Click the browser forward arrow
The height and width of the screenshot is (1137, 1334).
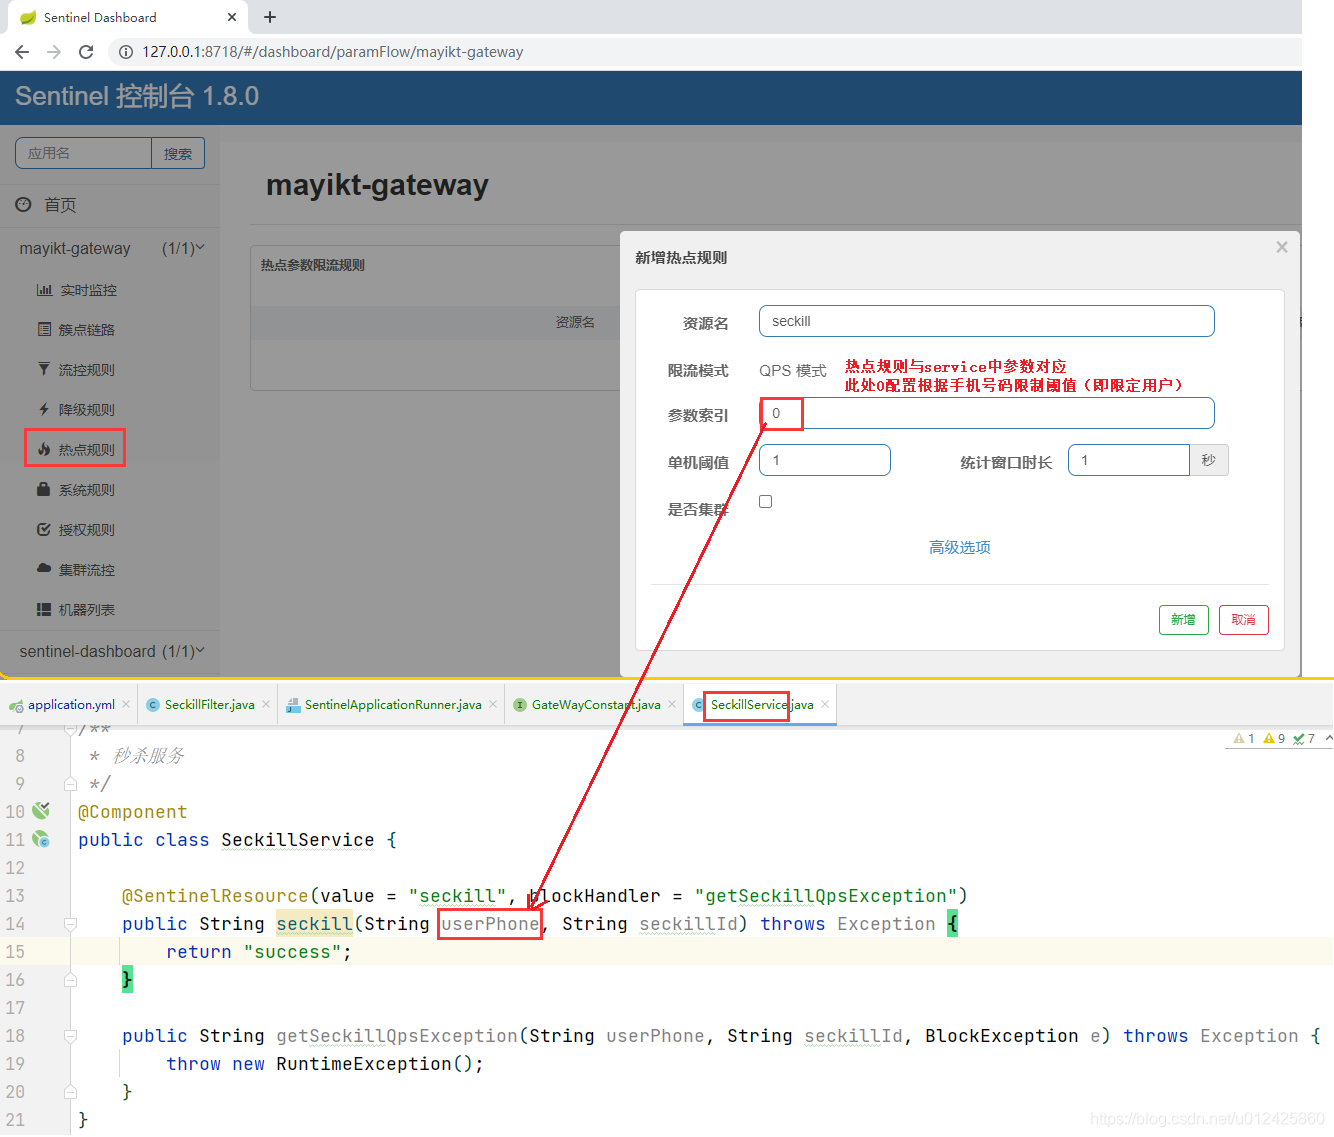pyautogui.click(x=54, y=52)
